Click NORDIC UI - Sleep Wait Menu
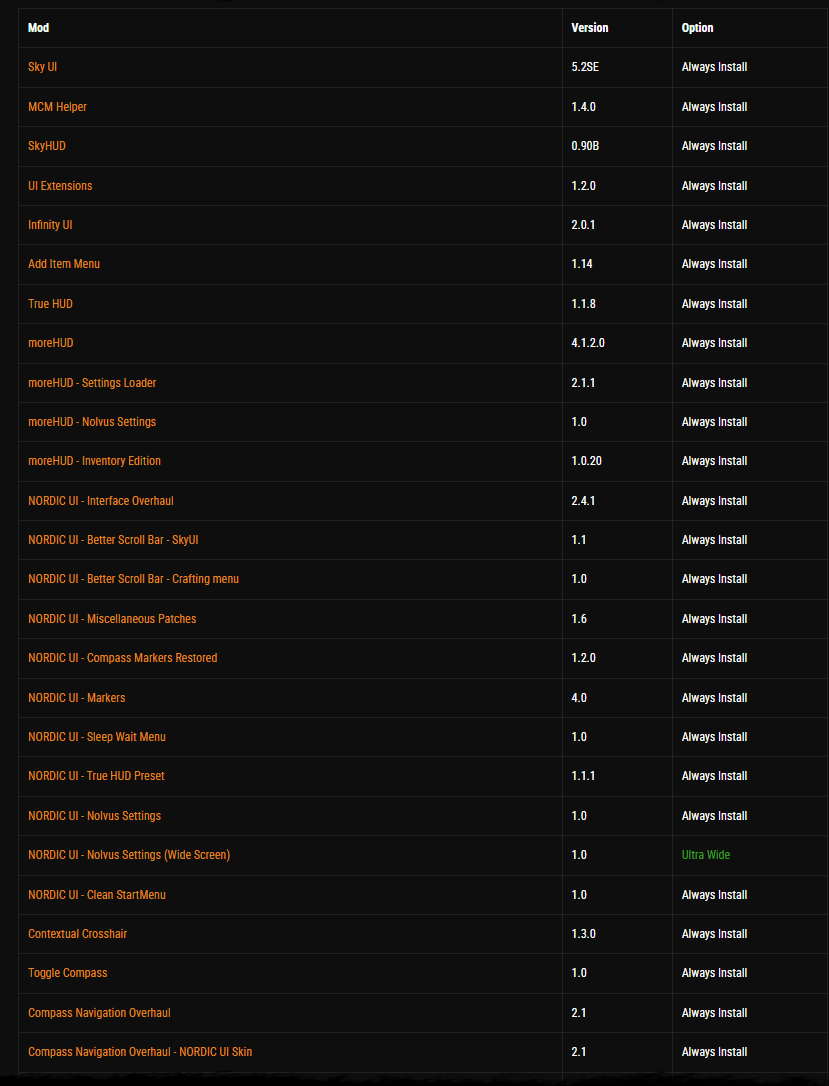The width and height of the screenshot is (829, 1086). tap(97, 737)
